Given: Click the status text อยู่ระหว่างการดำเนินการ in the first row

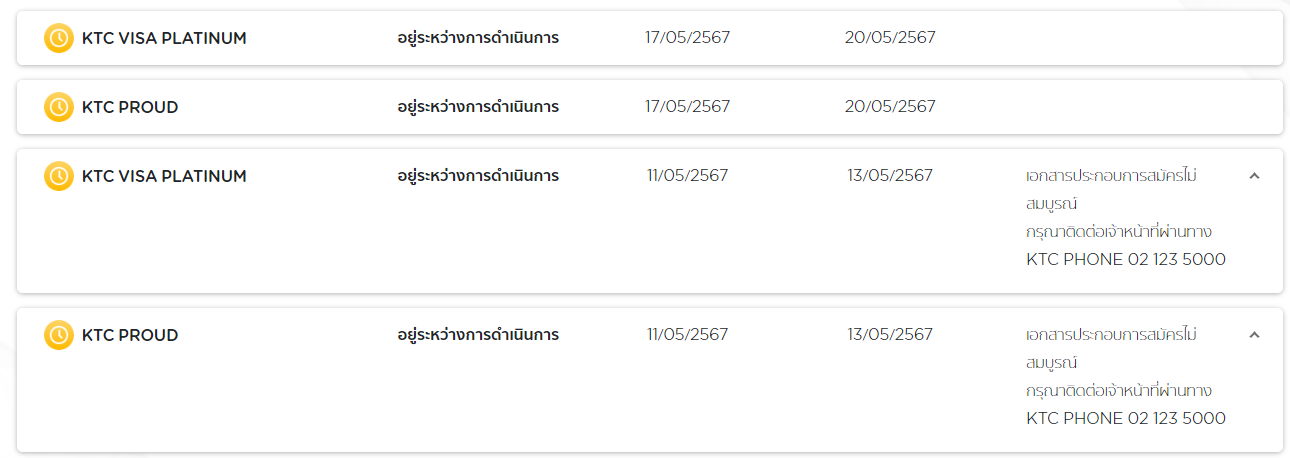Looking at the screenshot, I should [478, 38].
